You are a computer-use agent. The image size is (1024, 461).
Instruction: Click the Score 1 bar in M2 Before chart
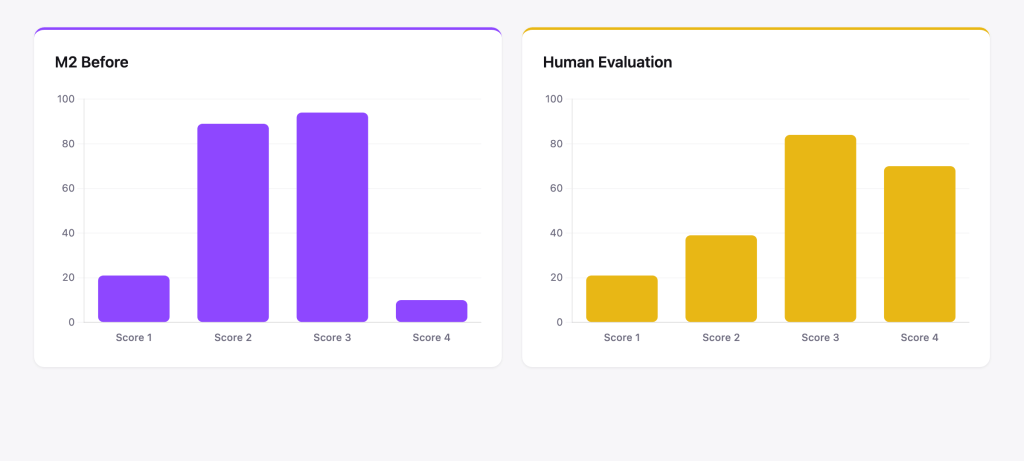tap(134, 298)
